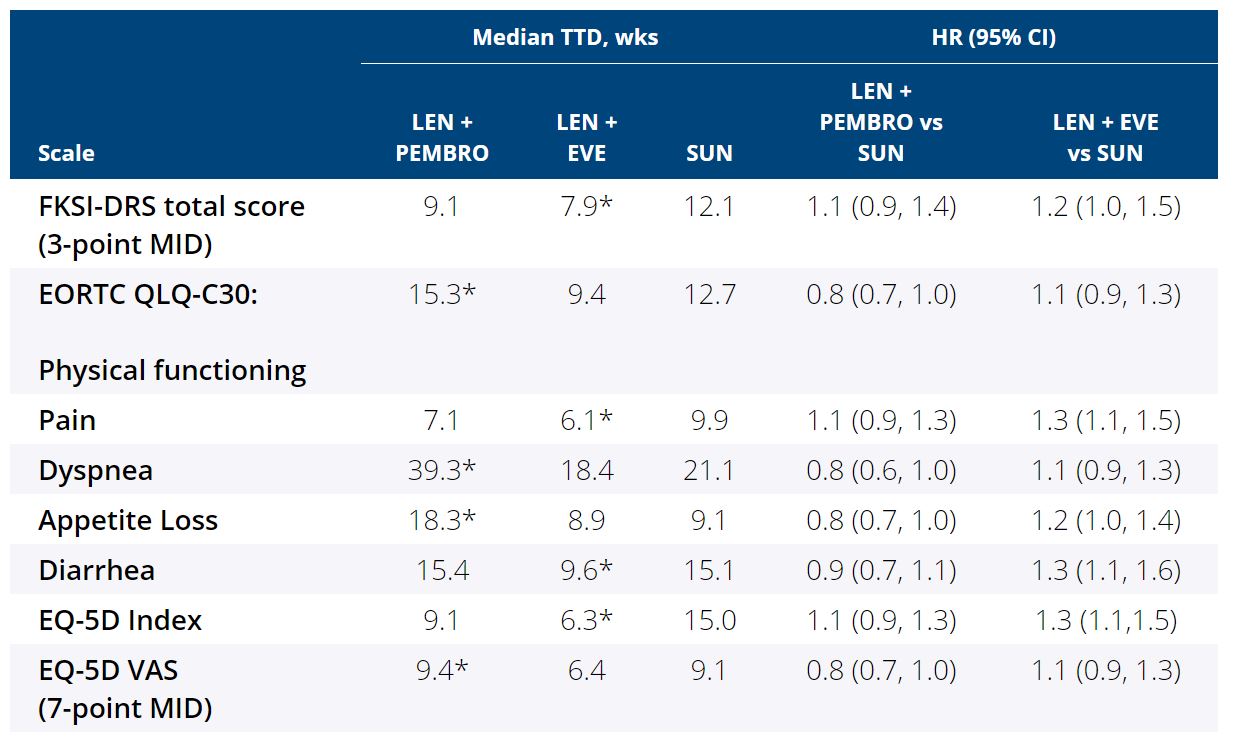Select the 15.0 SUN value for EQ-5D Index
This screenshot has height=744, width=1233.
tap(709, 620)
